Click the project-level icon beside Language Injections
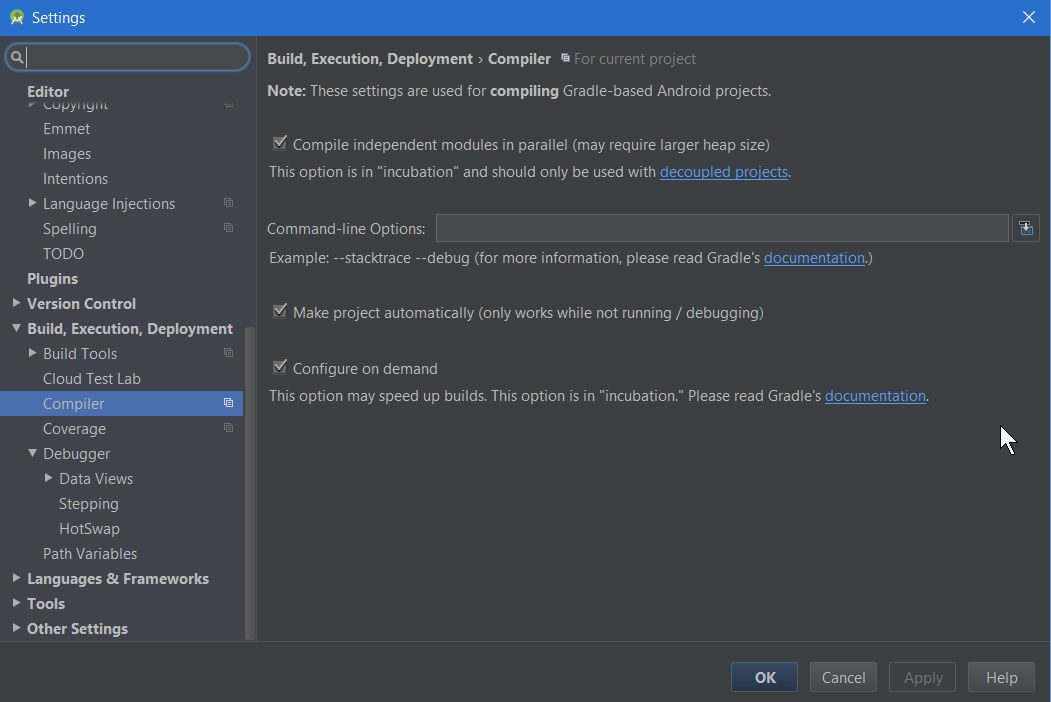The height and width of the screenshot is (702, 1051). (x=229, y=203)
